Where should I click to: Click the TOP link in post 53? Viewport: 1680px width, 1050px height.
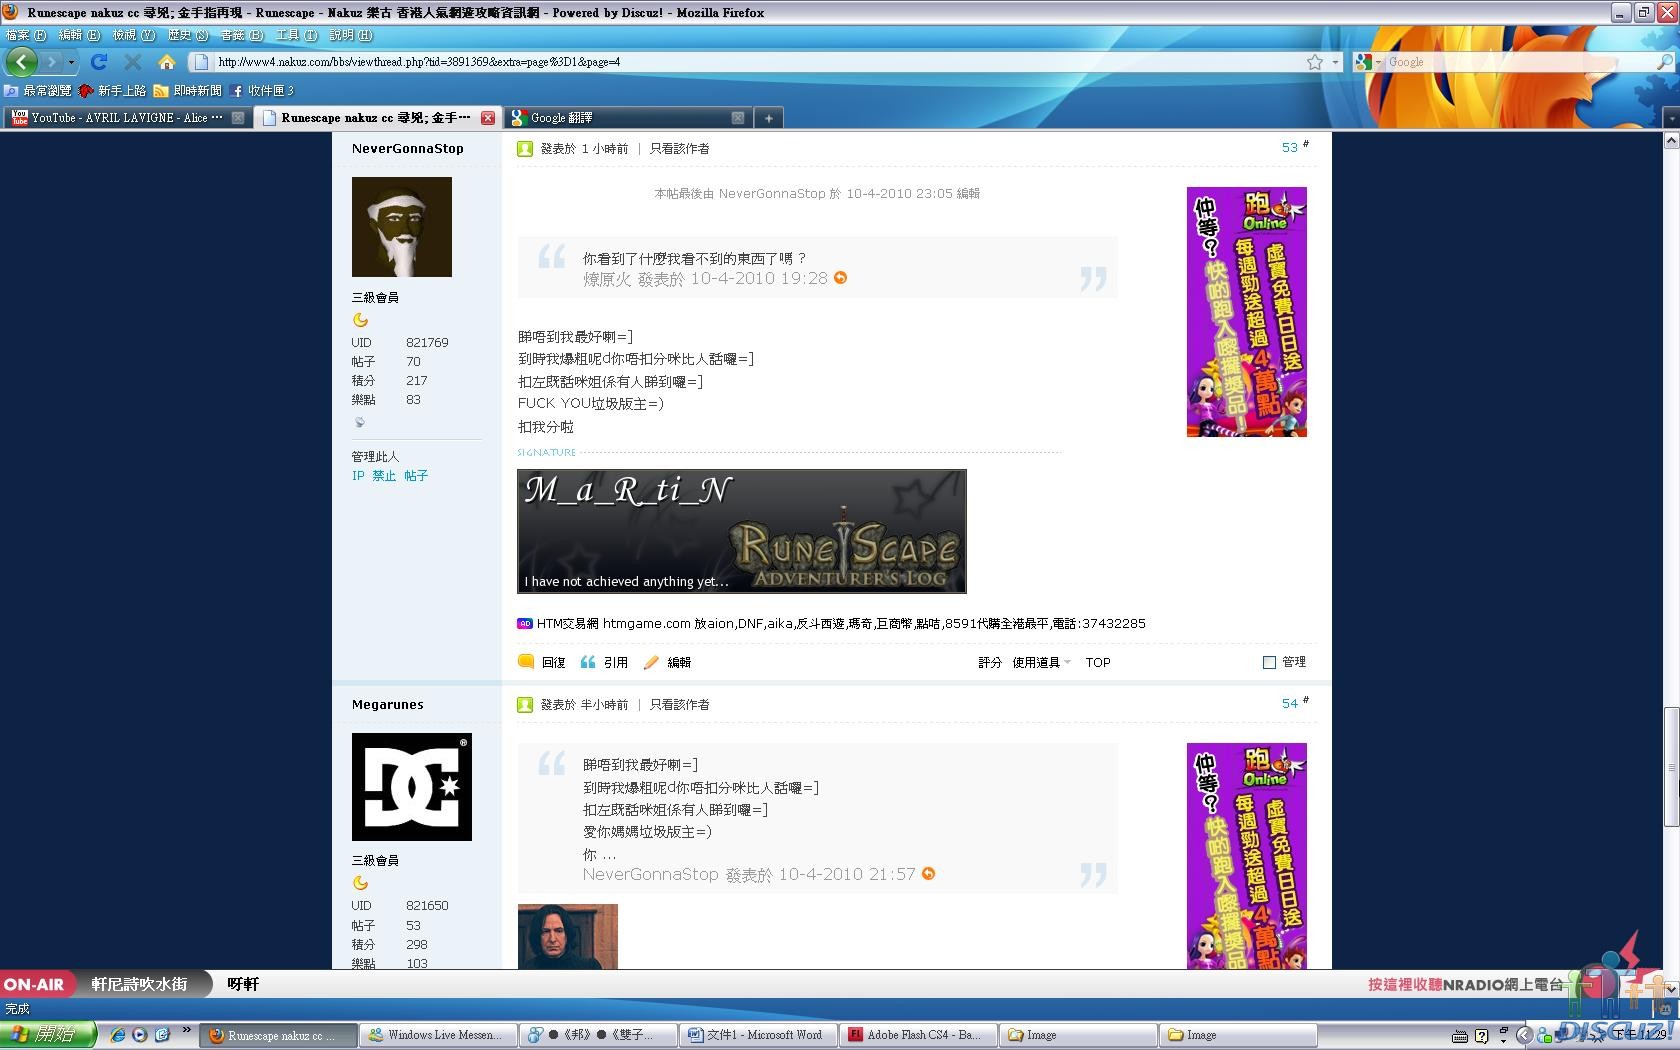pyautogui.click(x=1098, y=662)
